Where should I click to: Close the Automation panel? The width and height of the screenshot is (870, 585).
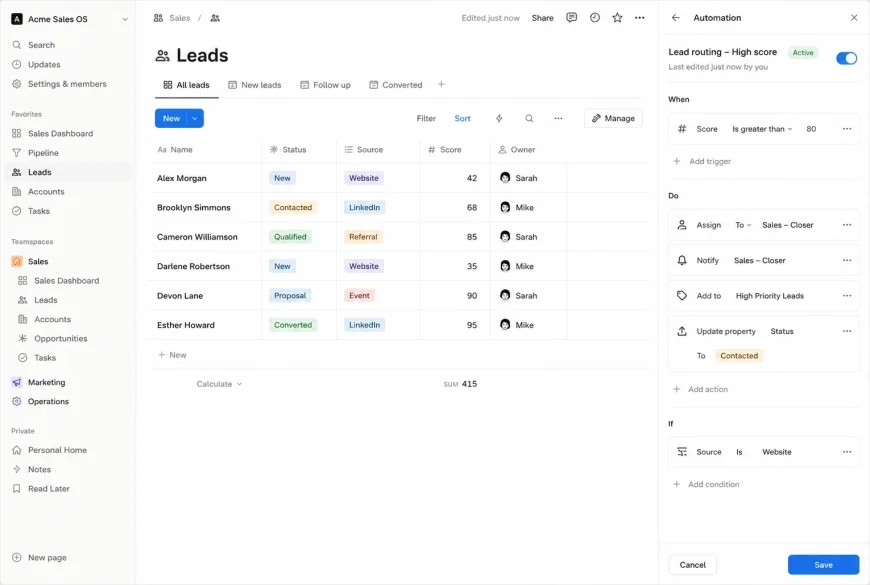click(854, 18)
